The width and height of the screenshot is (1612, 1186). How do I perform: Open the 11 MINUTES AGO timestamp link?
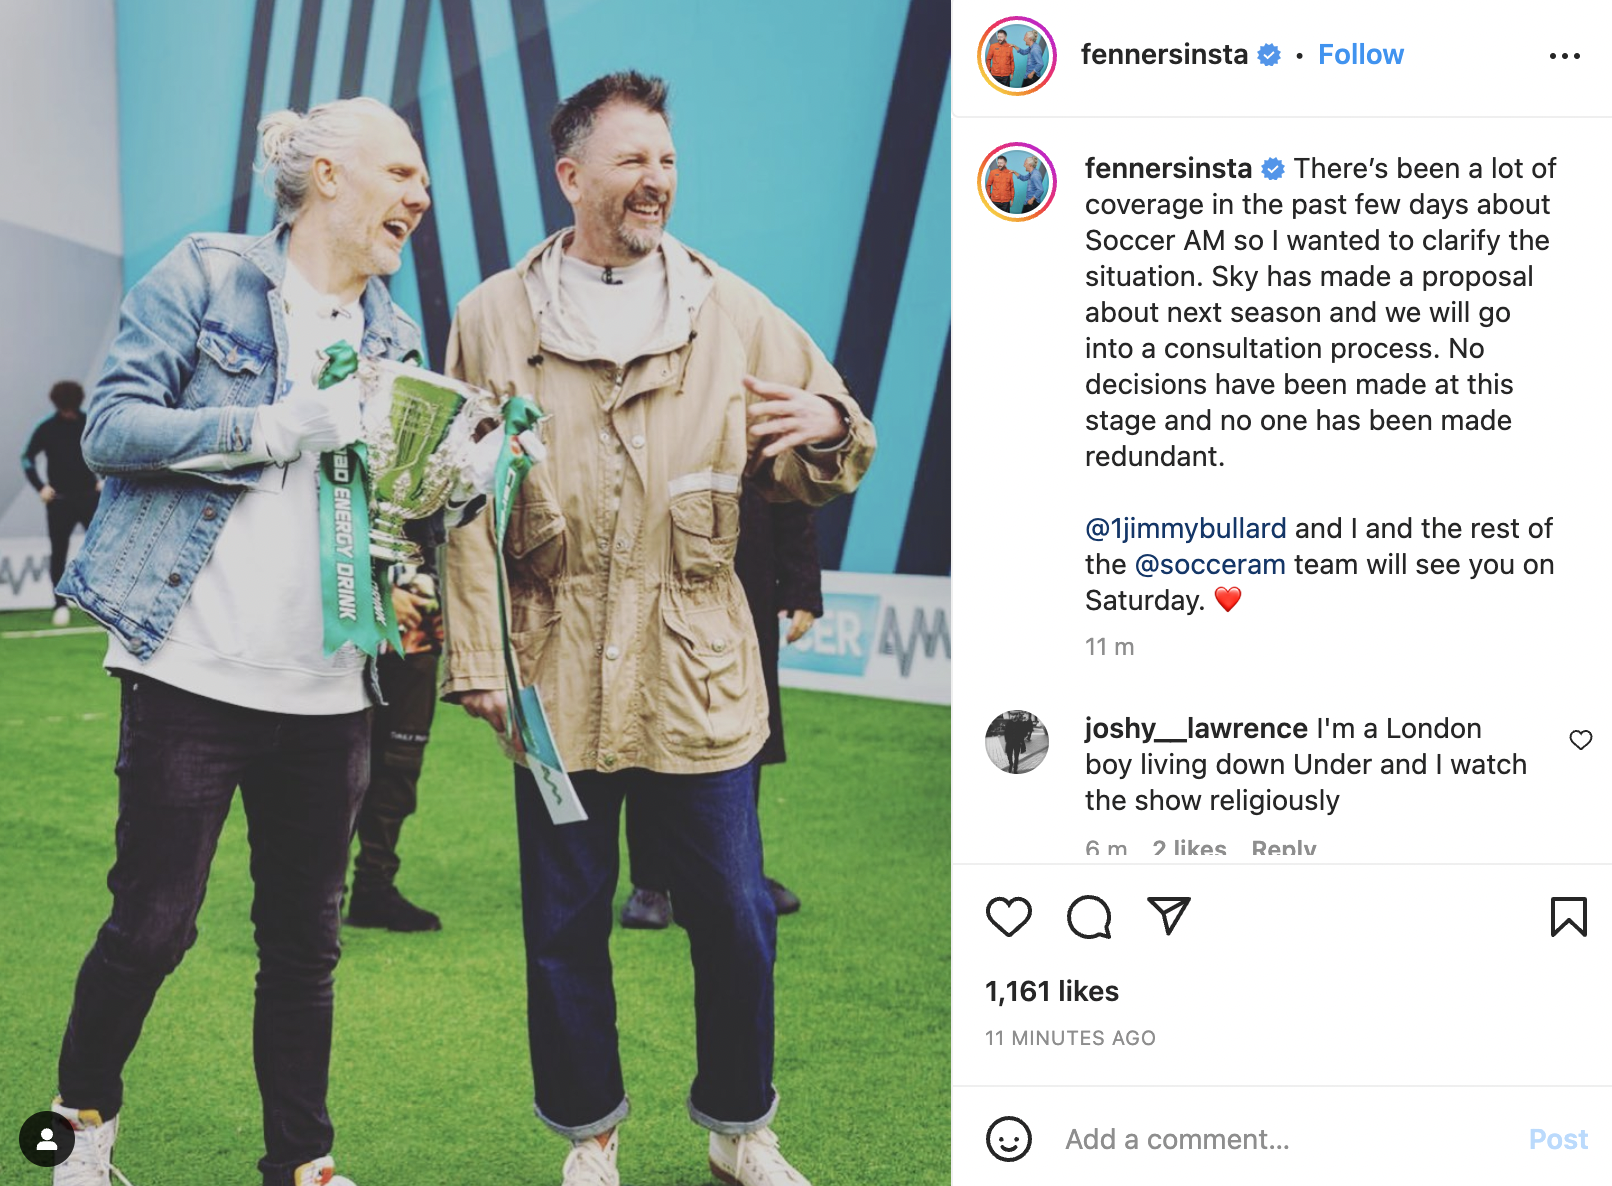pyautogui.click(x=1070, y=1038)
